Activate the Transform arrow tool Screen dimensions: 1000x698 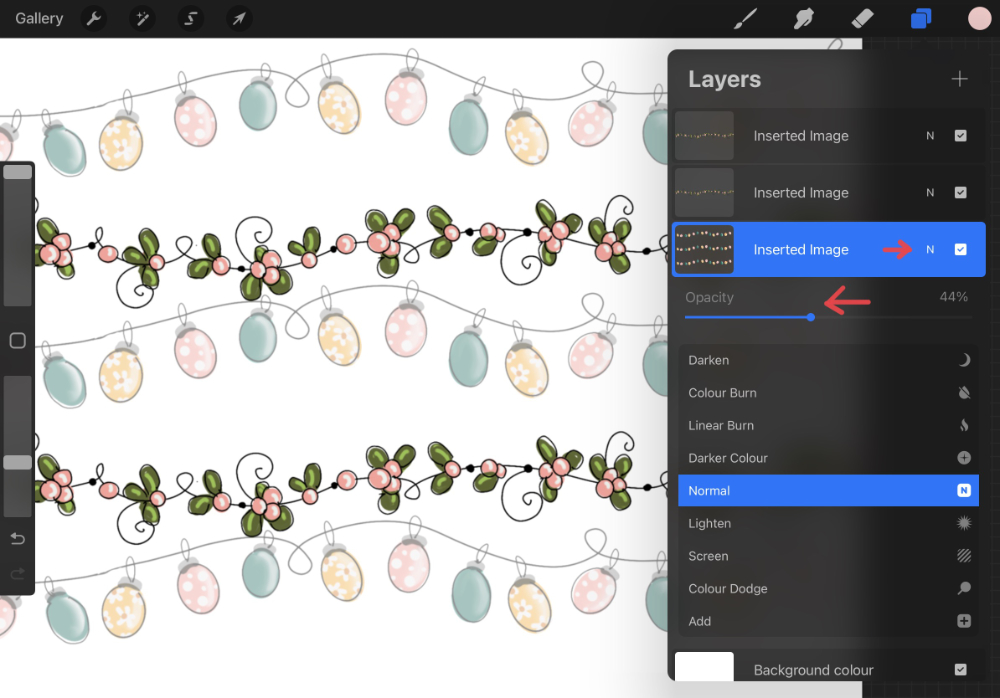click(x=238, y=18)
